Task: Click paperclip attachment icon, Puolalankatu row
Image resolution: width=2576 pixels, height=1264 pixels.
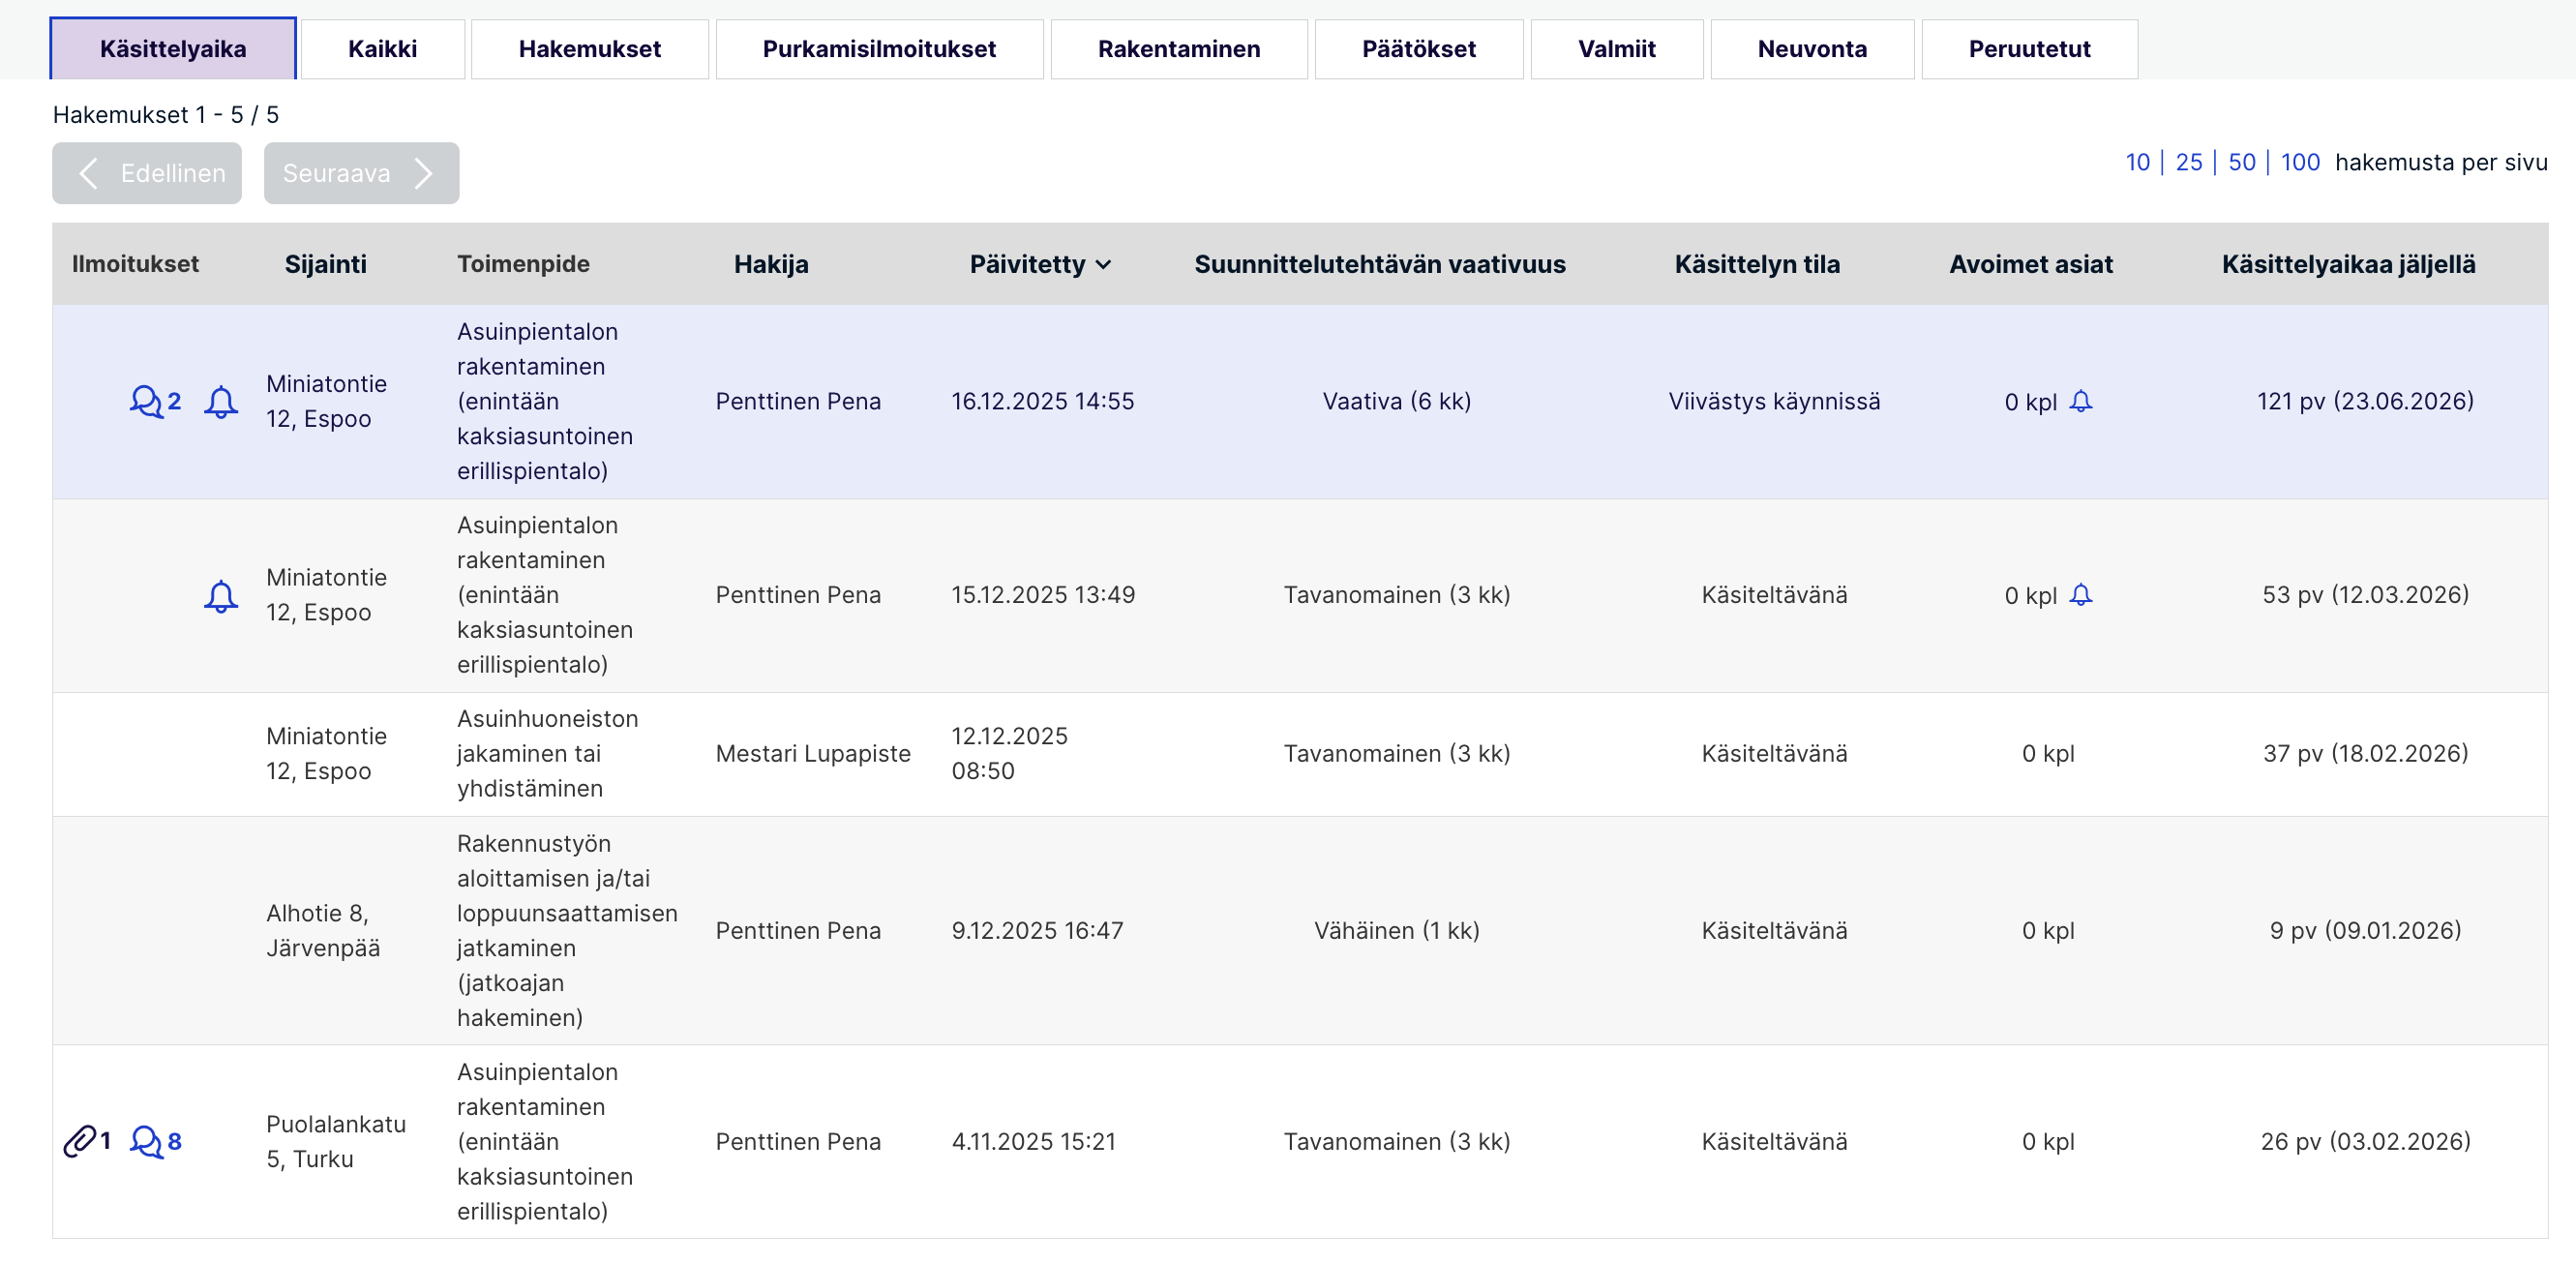Action: point(80,1141)
